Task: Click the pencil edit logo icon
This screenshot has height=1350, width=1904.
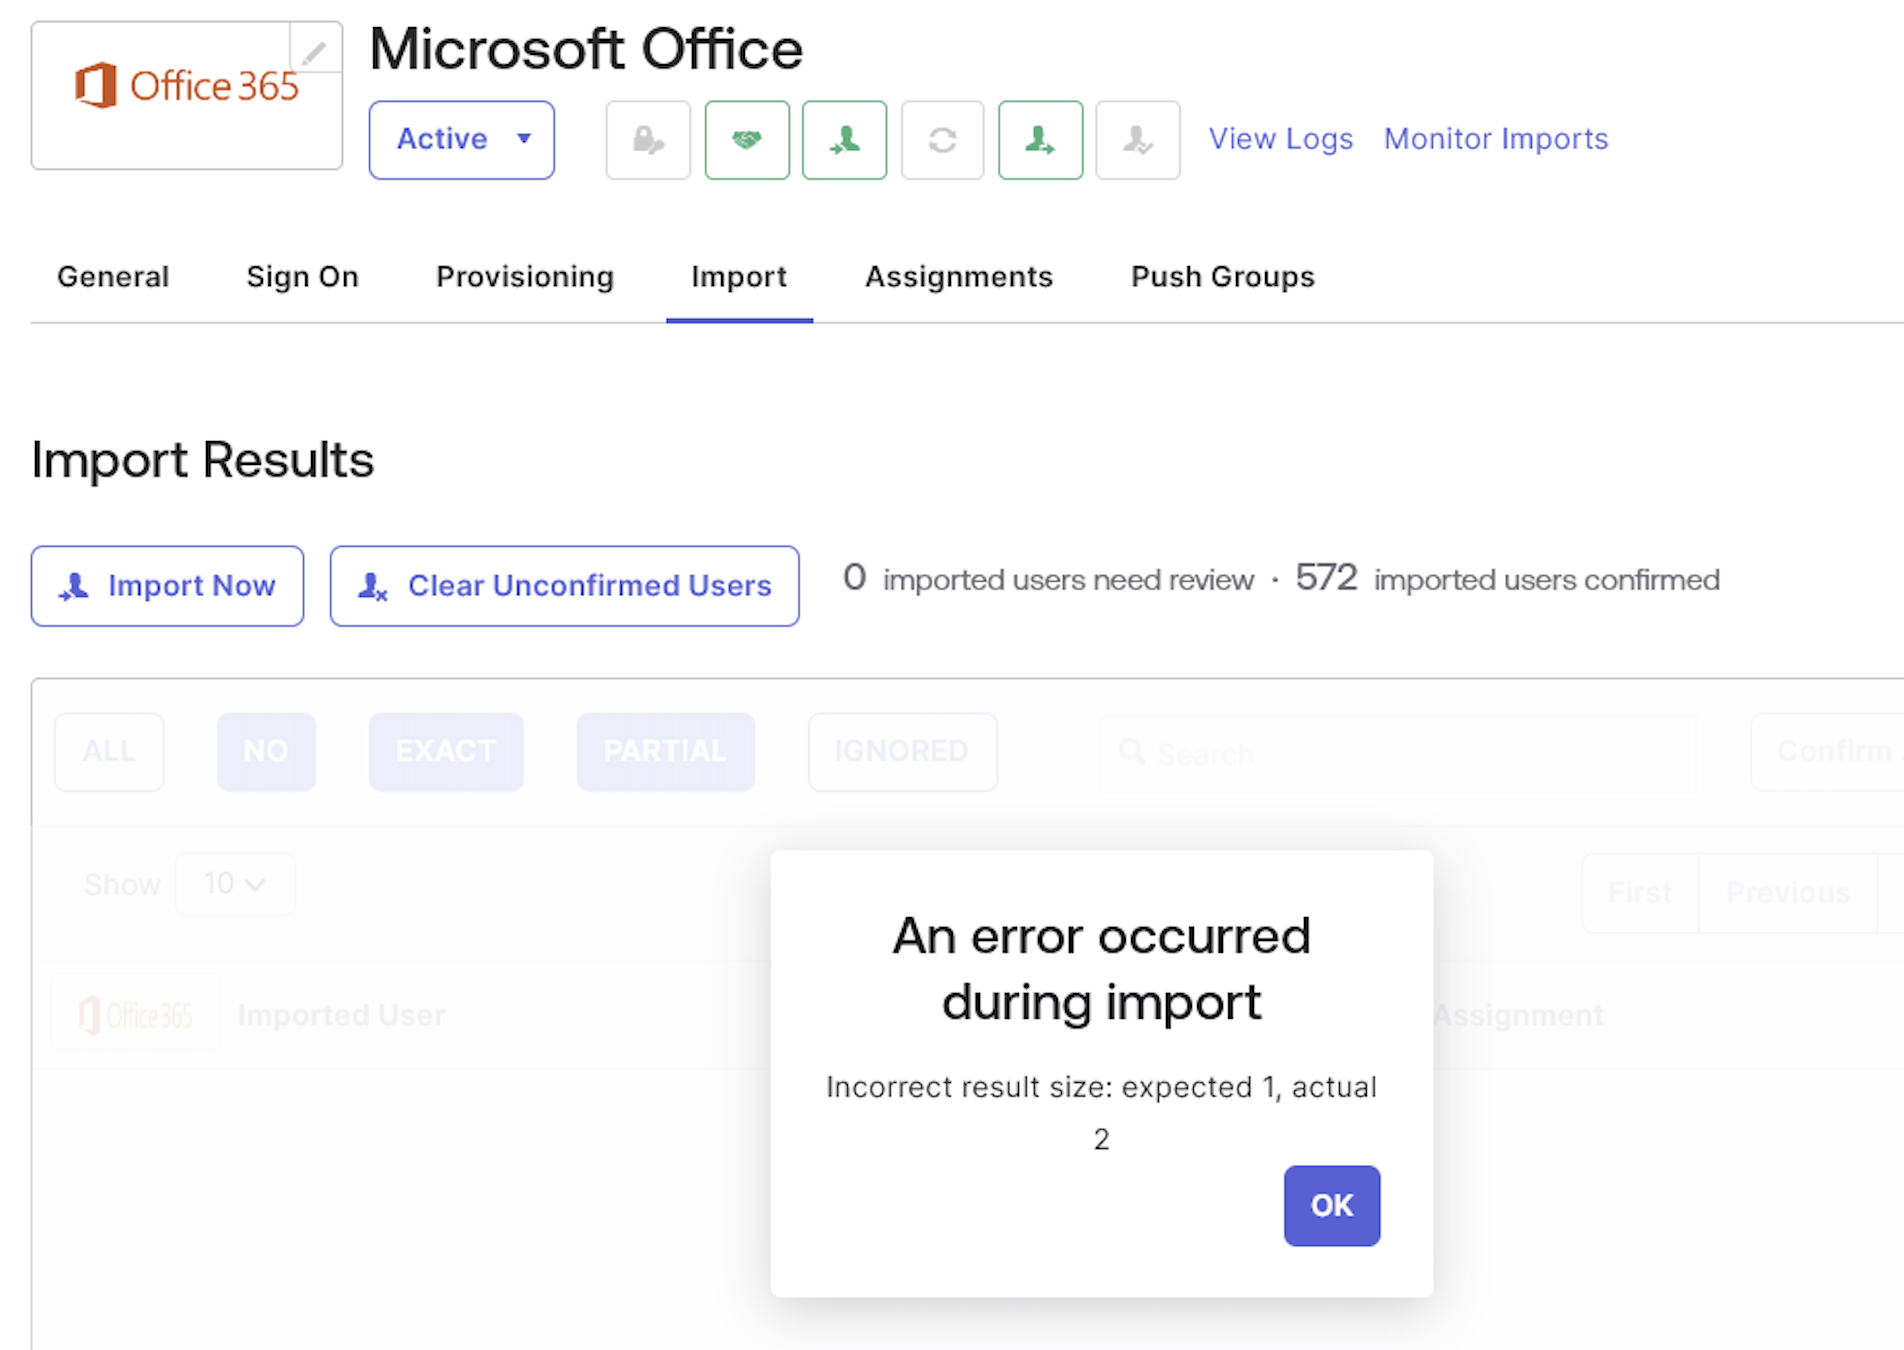Action: pos(315,51)
